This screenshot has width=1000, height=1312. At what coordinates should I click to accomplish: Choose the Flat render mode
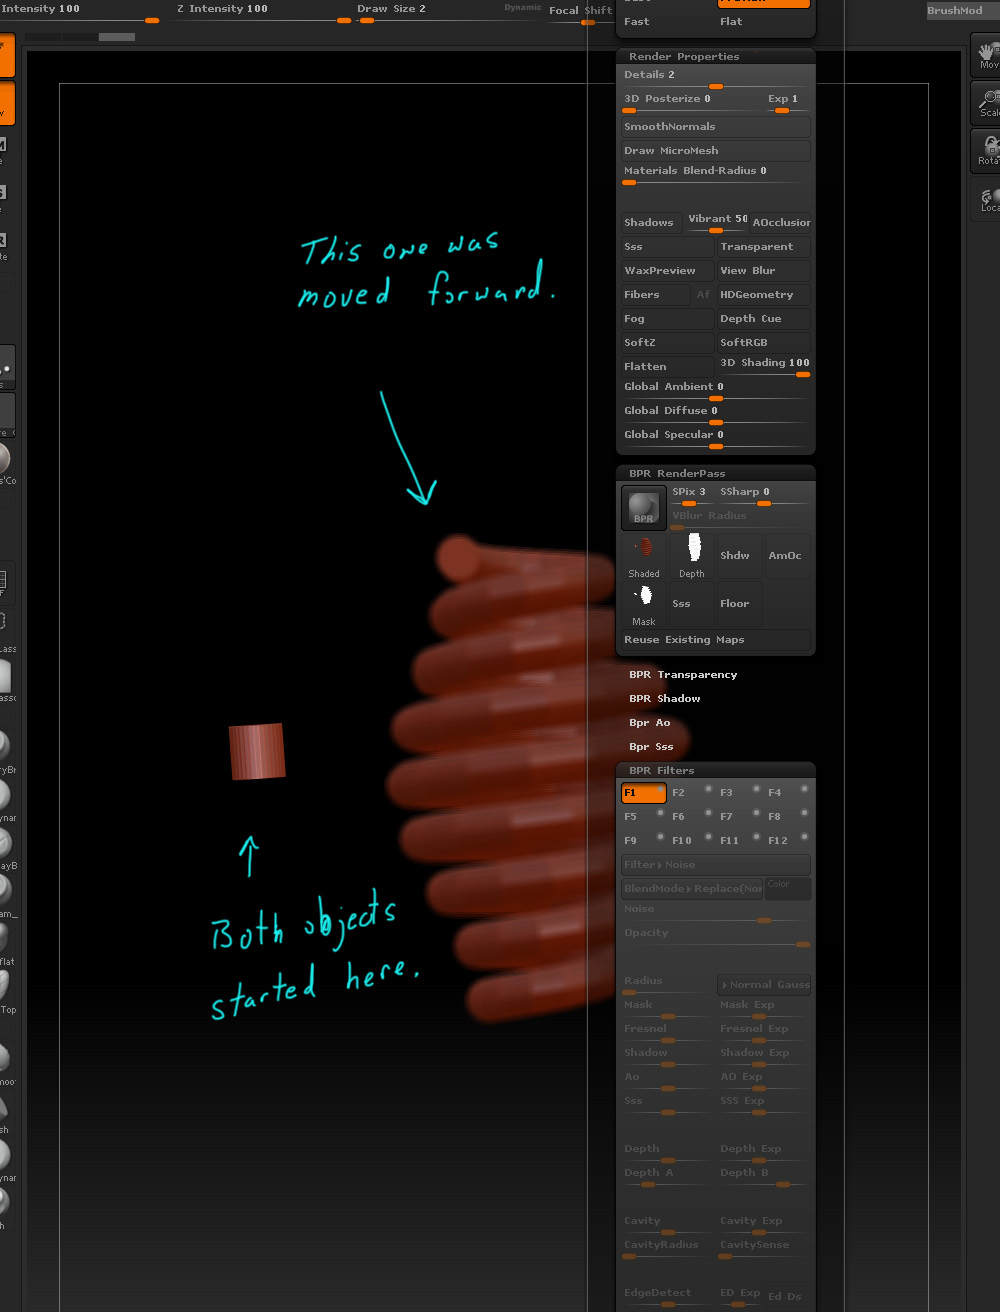(x=764, y=22)
